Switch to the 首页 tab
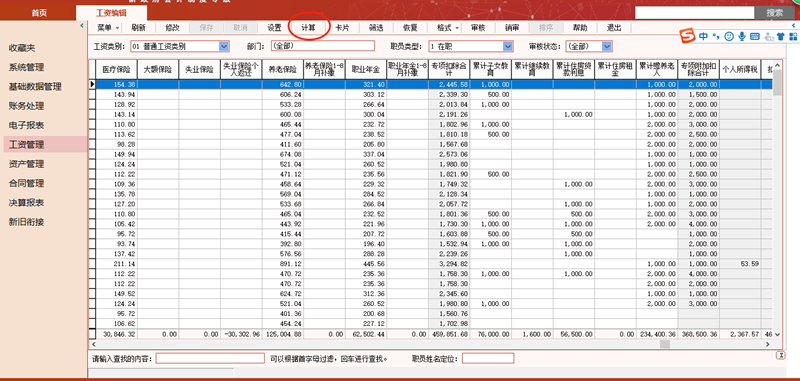800x381 pixels. point(39,13)
